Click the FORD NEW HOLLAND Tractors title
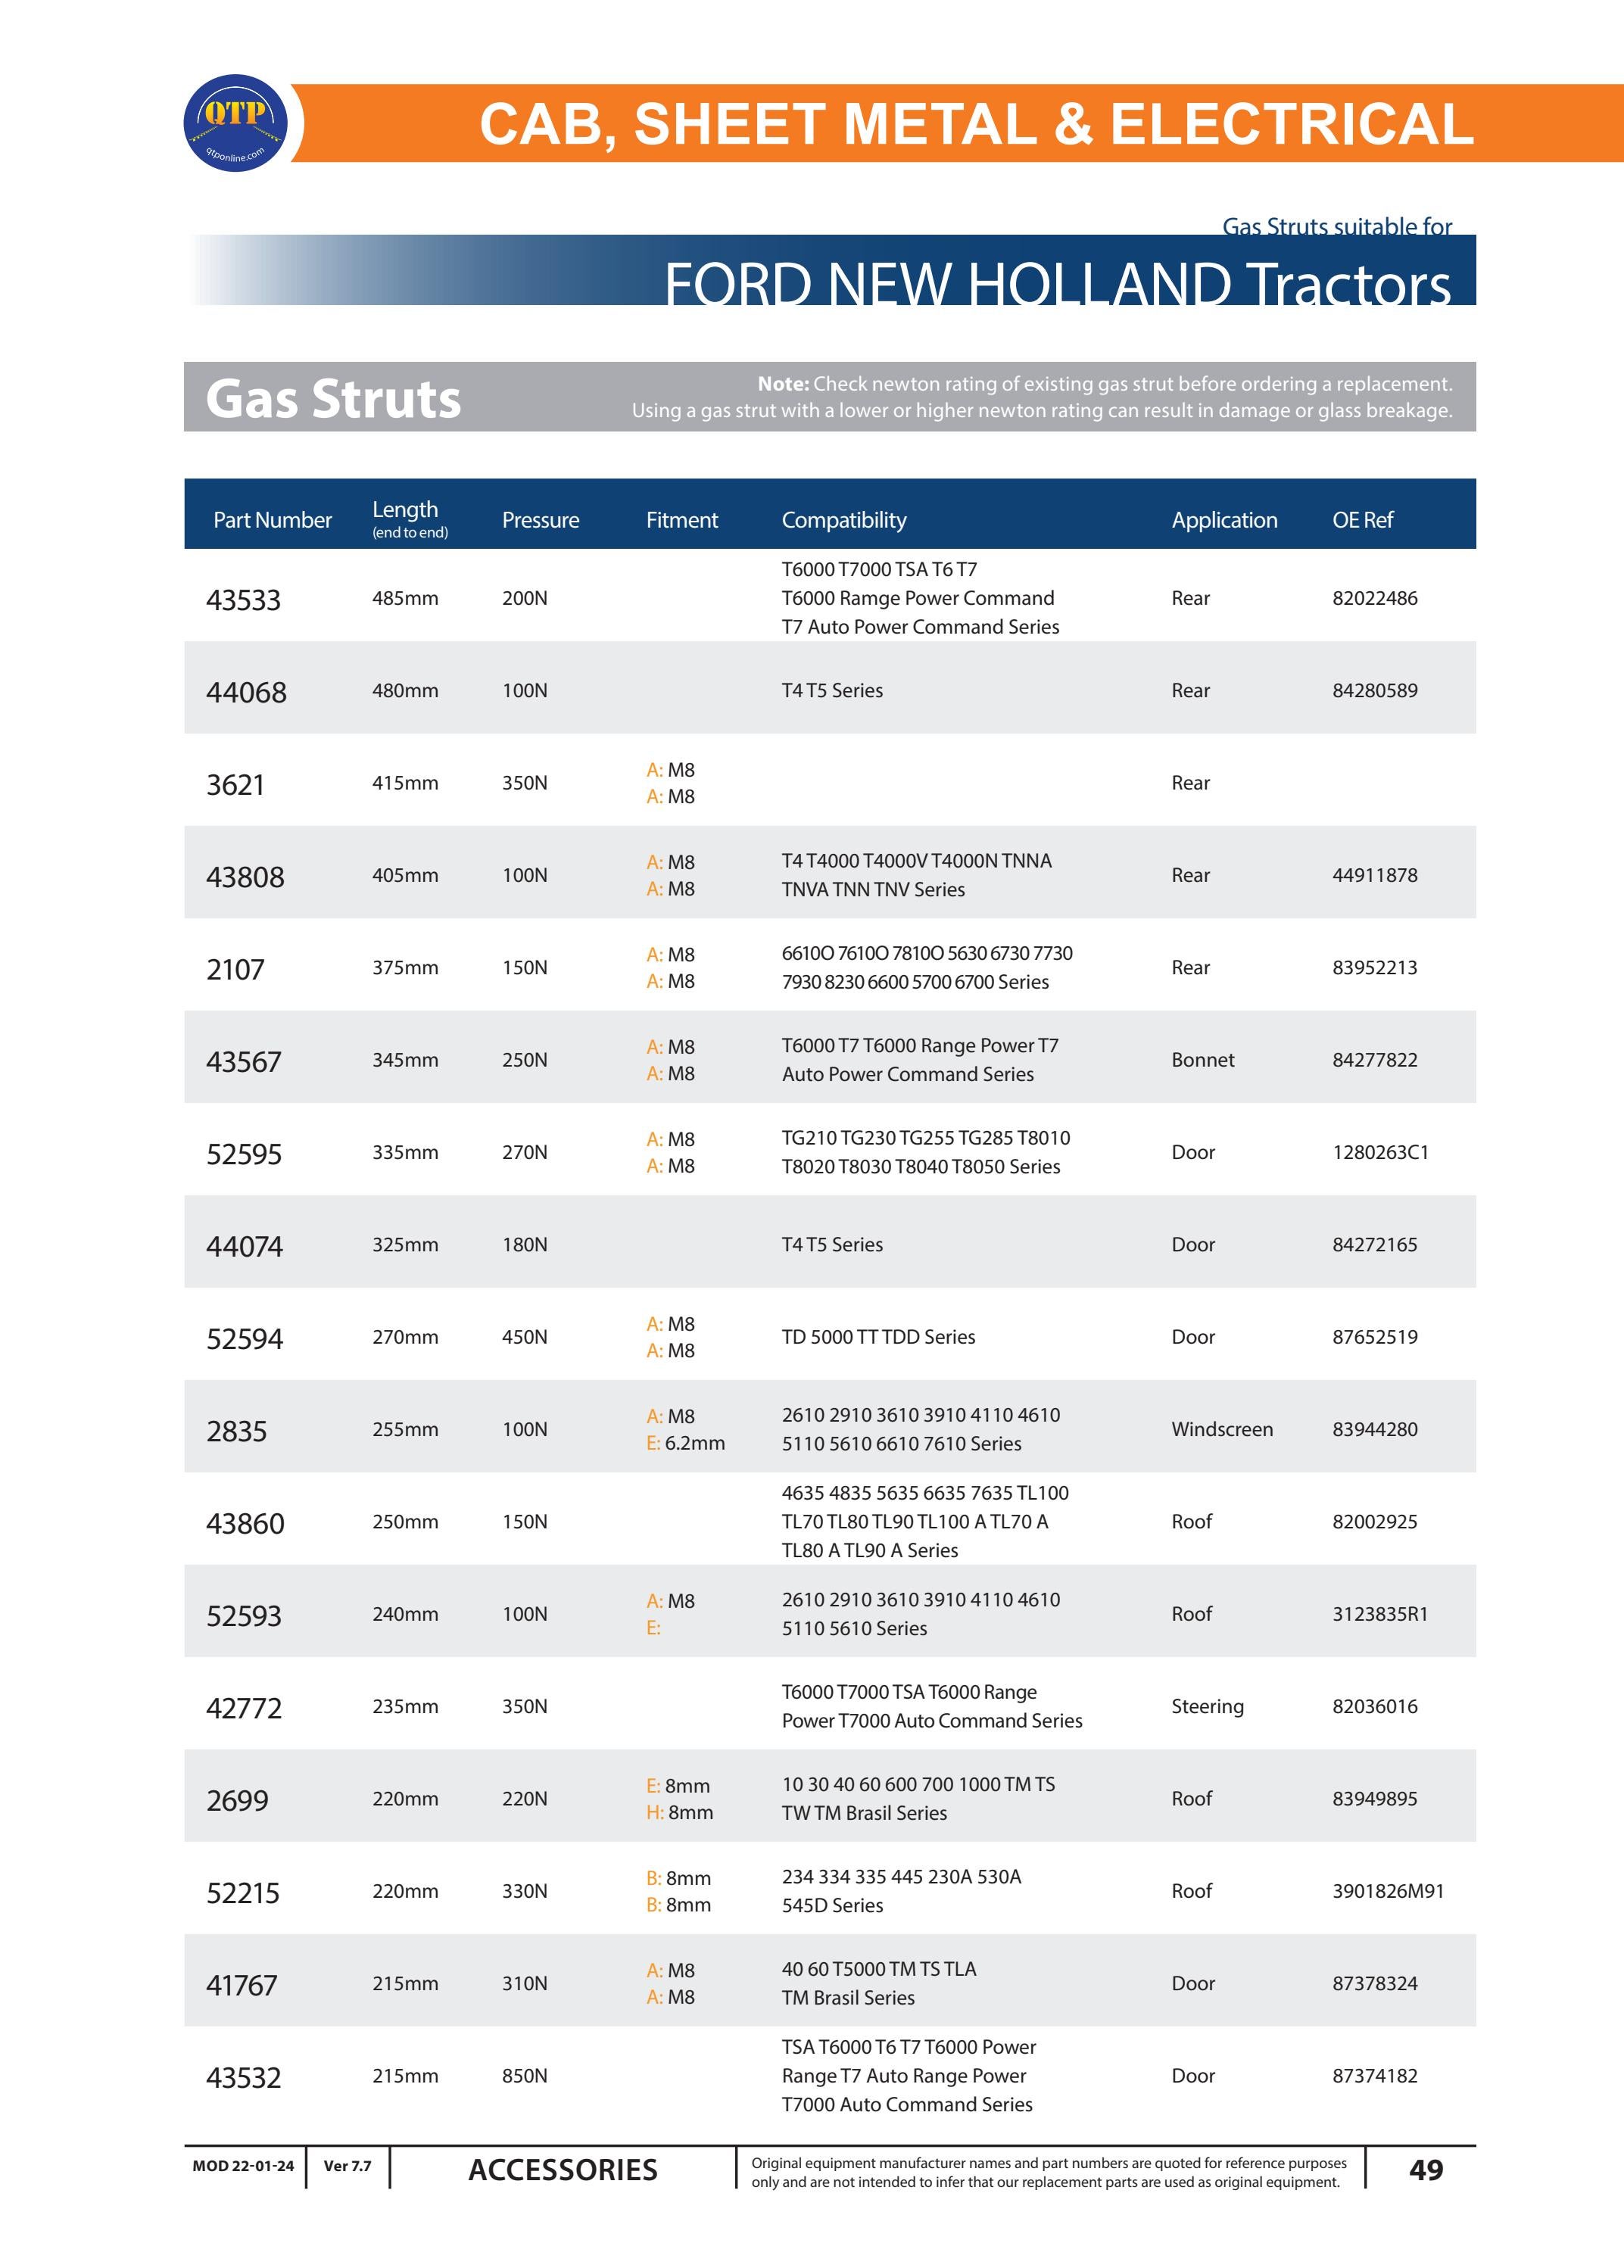The width and height of the screenshot is (1624, 2268). click(x=1057, y=283)
